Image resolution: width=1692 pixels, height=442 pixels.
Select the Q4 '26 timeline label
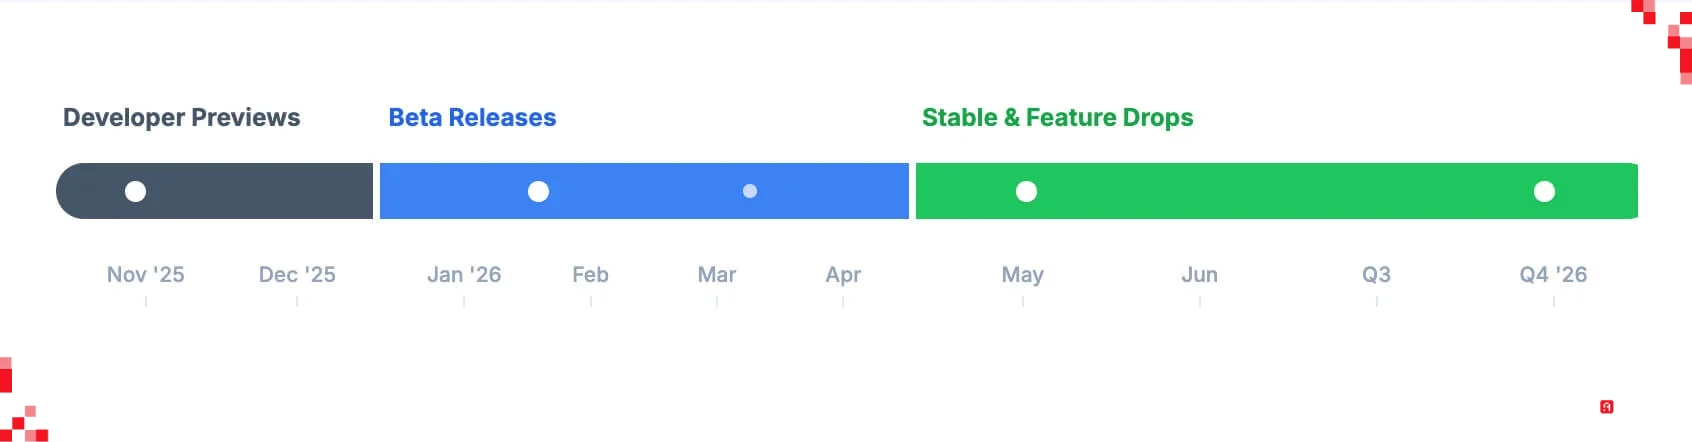1553,275
